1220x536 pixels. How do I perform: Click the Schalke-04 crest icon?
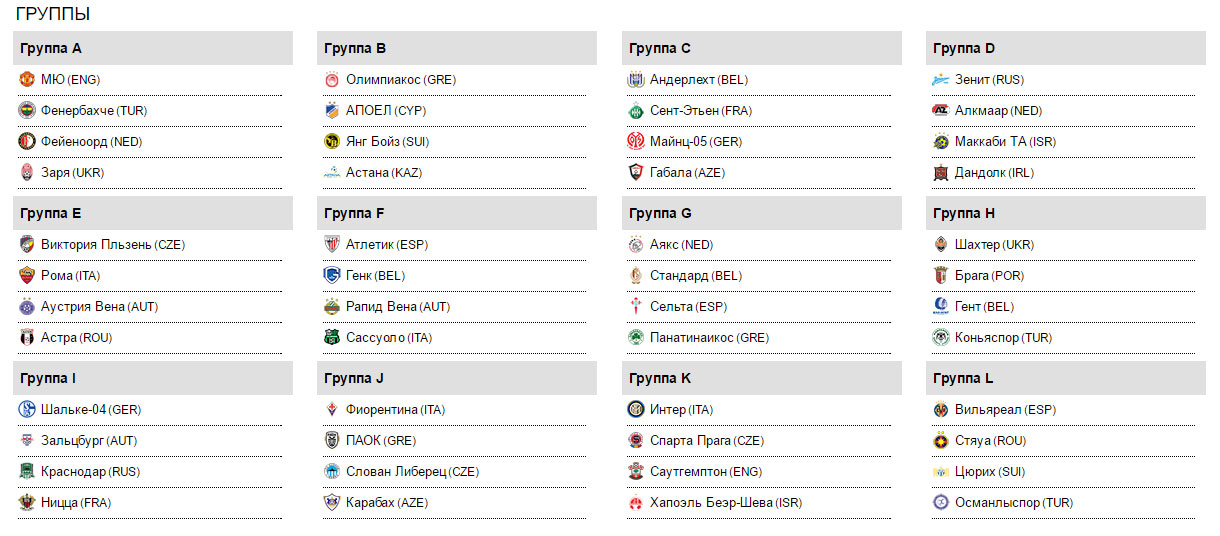coord(27,410)
